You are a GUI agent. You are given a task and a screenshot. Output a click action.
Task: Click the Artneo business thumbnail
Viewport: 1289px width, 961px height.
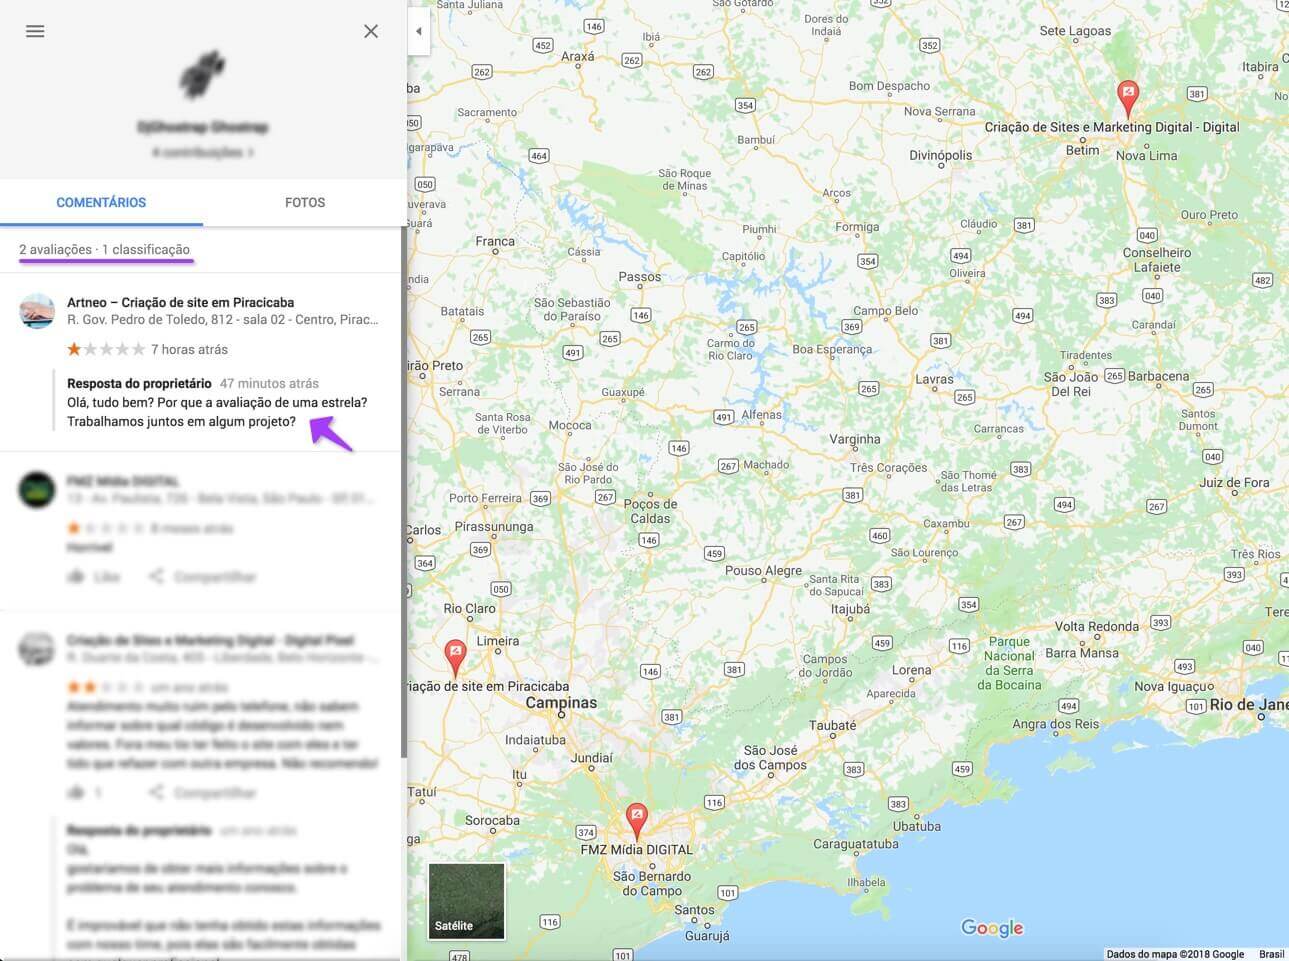[x=37, y=311]
